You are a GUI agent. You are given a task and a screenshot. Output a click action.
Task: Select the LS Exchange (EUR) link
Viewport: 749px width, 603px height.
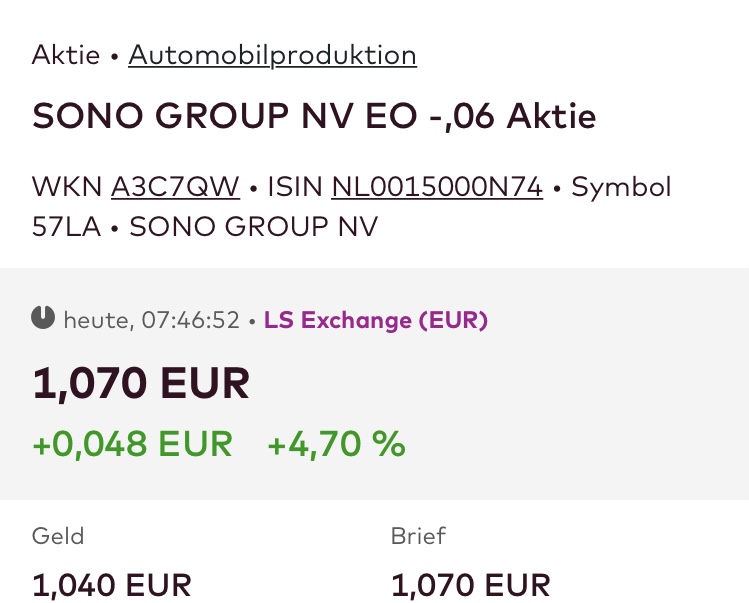[x=376, y=320]
